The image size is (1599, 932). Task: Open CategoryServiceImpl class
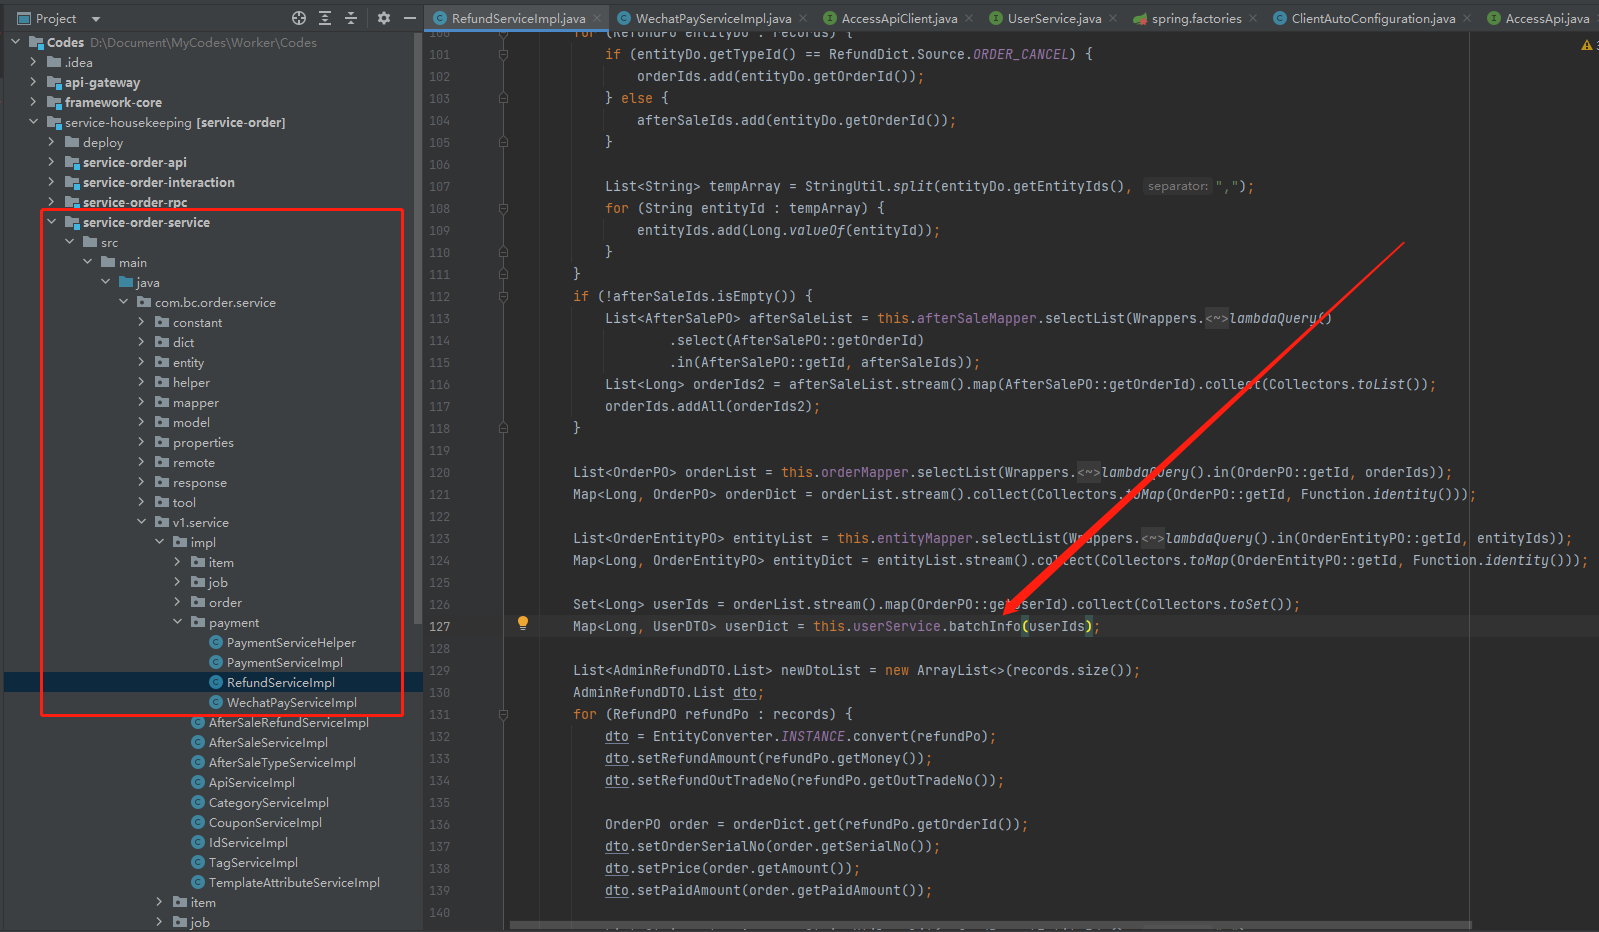coord(269,802)
